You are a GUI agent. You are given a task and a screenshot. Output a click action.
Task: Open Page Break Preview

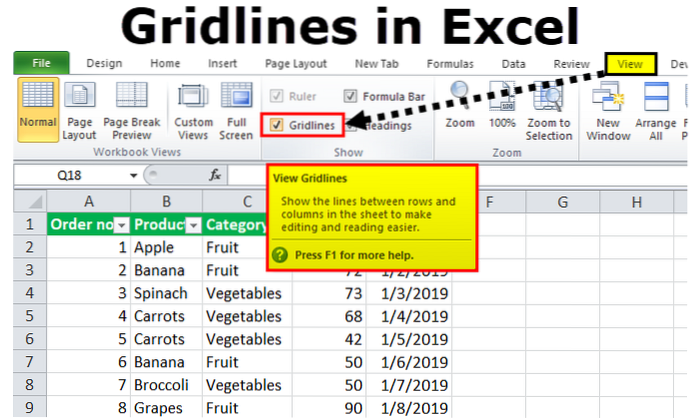[132, 110]
